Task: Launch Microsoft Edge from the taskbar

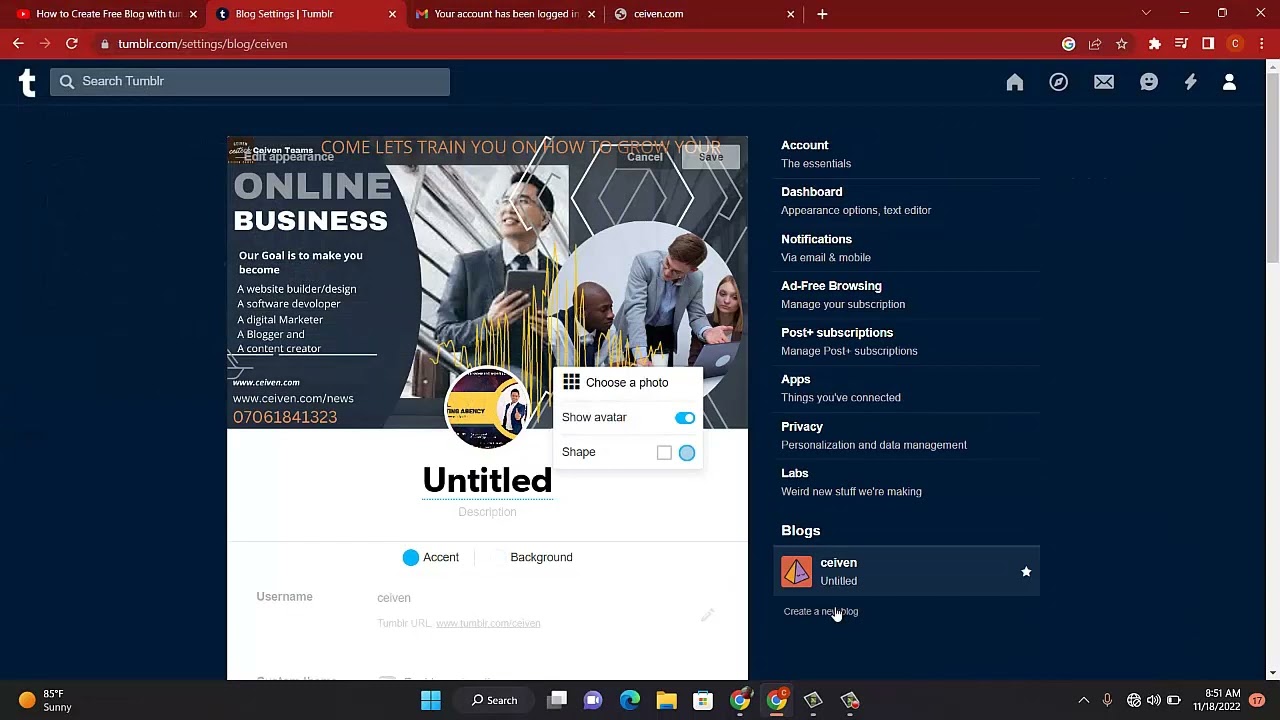Action: [630, 700]
